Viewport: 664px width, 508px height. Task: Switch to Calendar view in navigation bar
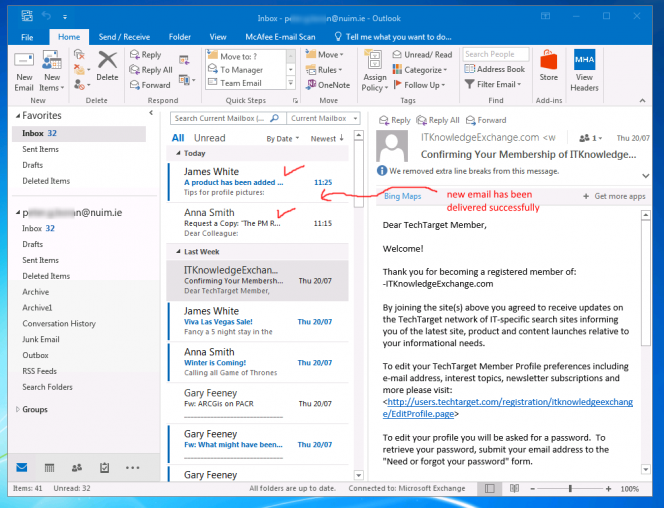(x=50, y=467)
